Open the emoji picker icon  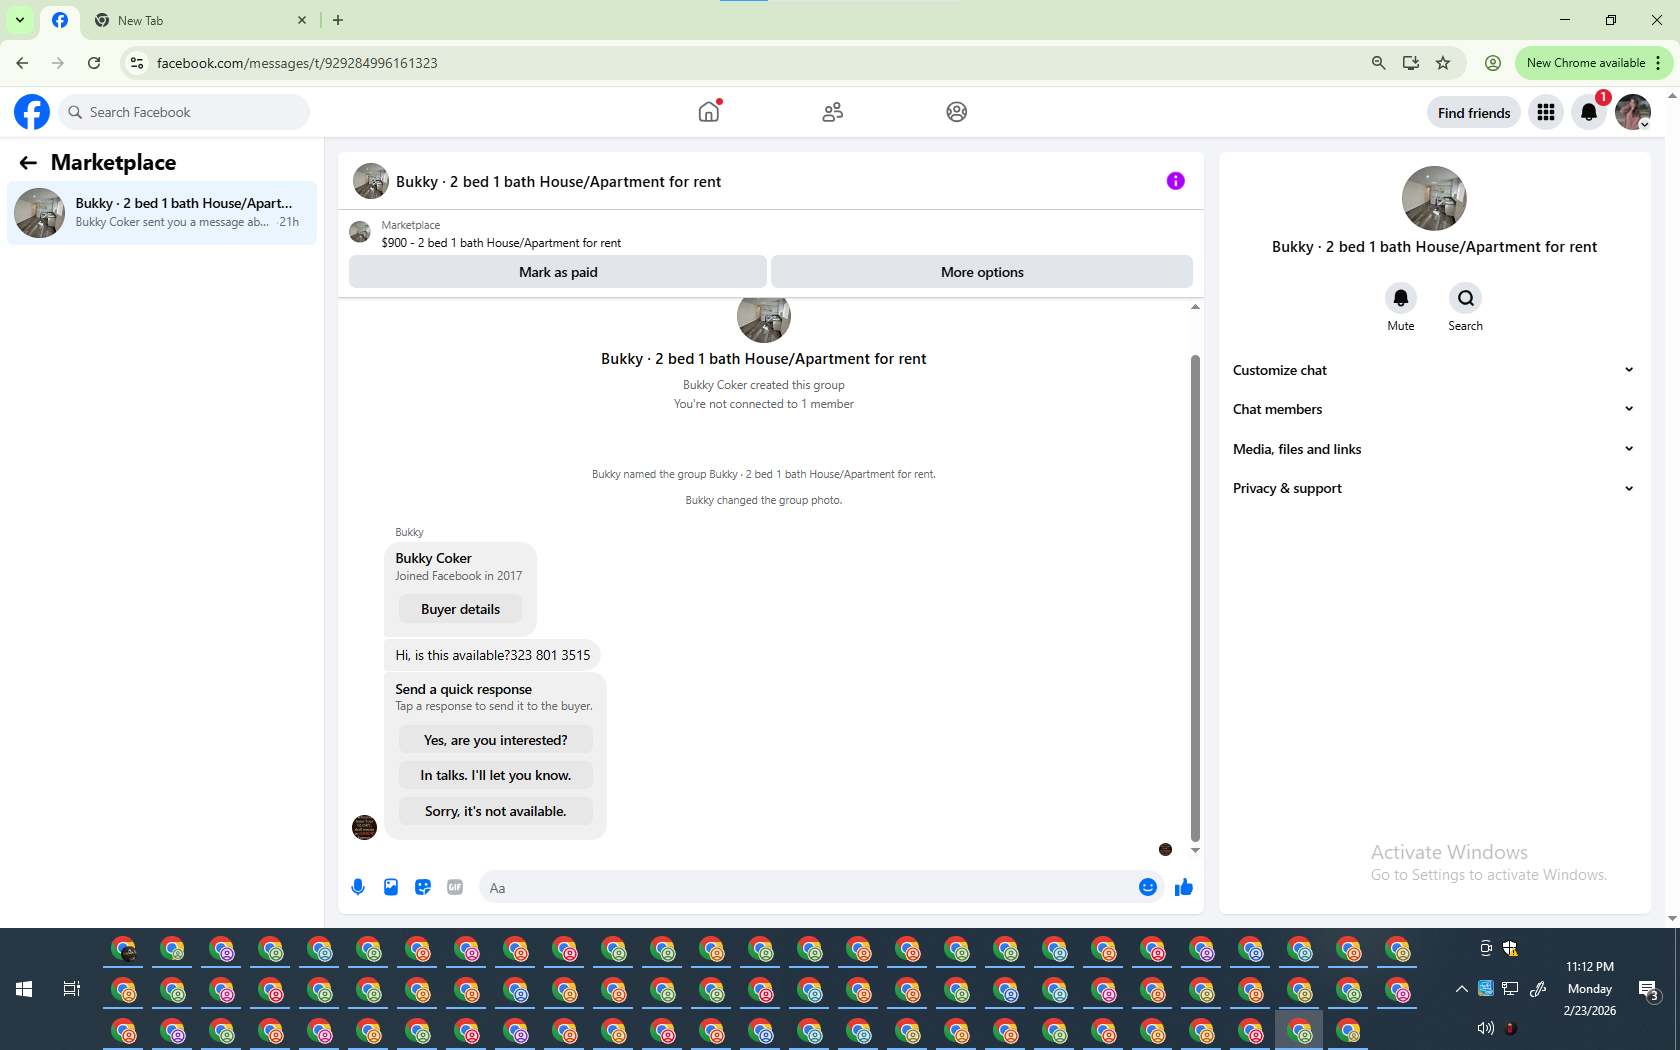click(x=1148, y=887)
